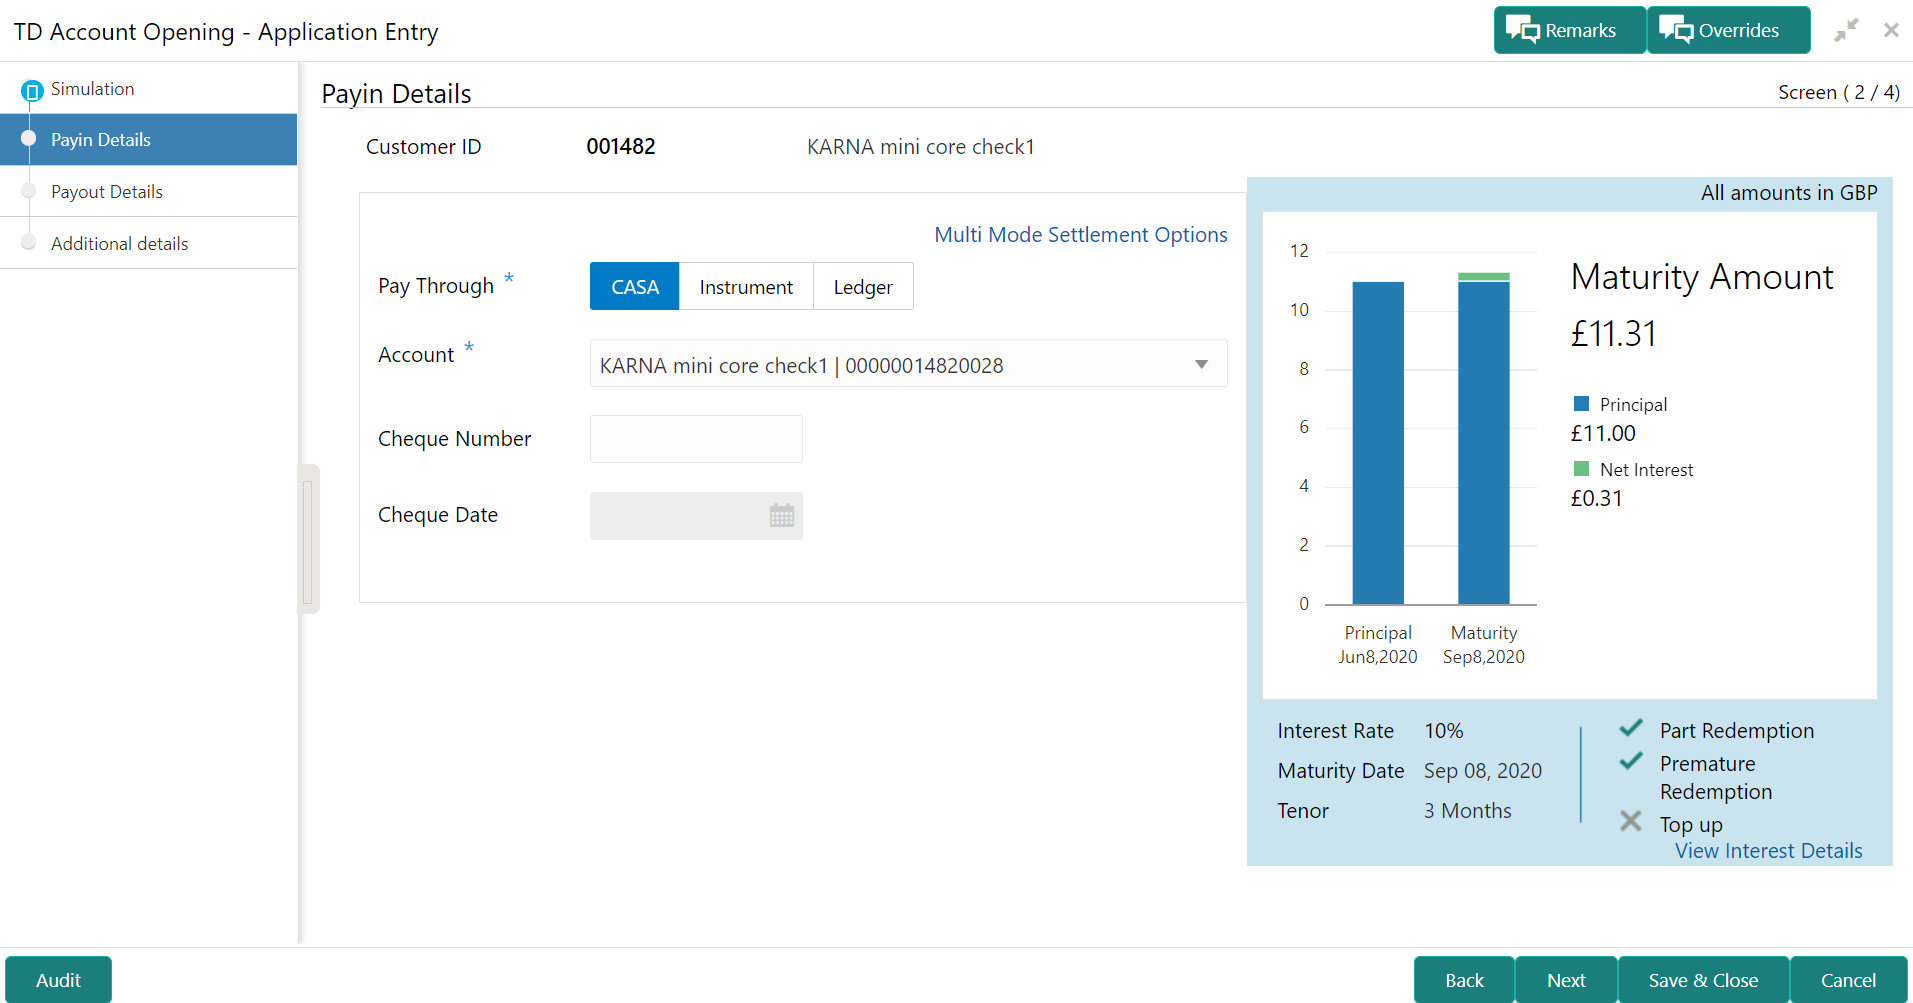Click Save & Close
The width and height of the screenshot is (1913, 1003).
coord(1703,980)
